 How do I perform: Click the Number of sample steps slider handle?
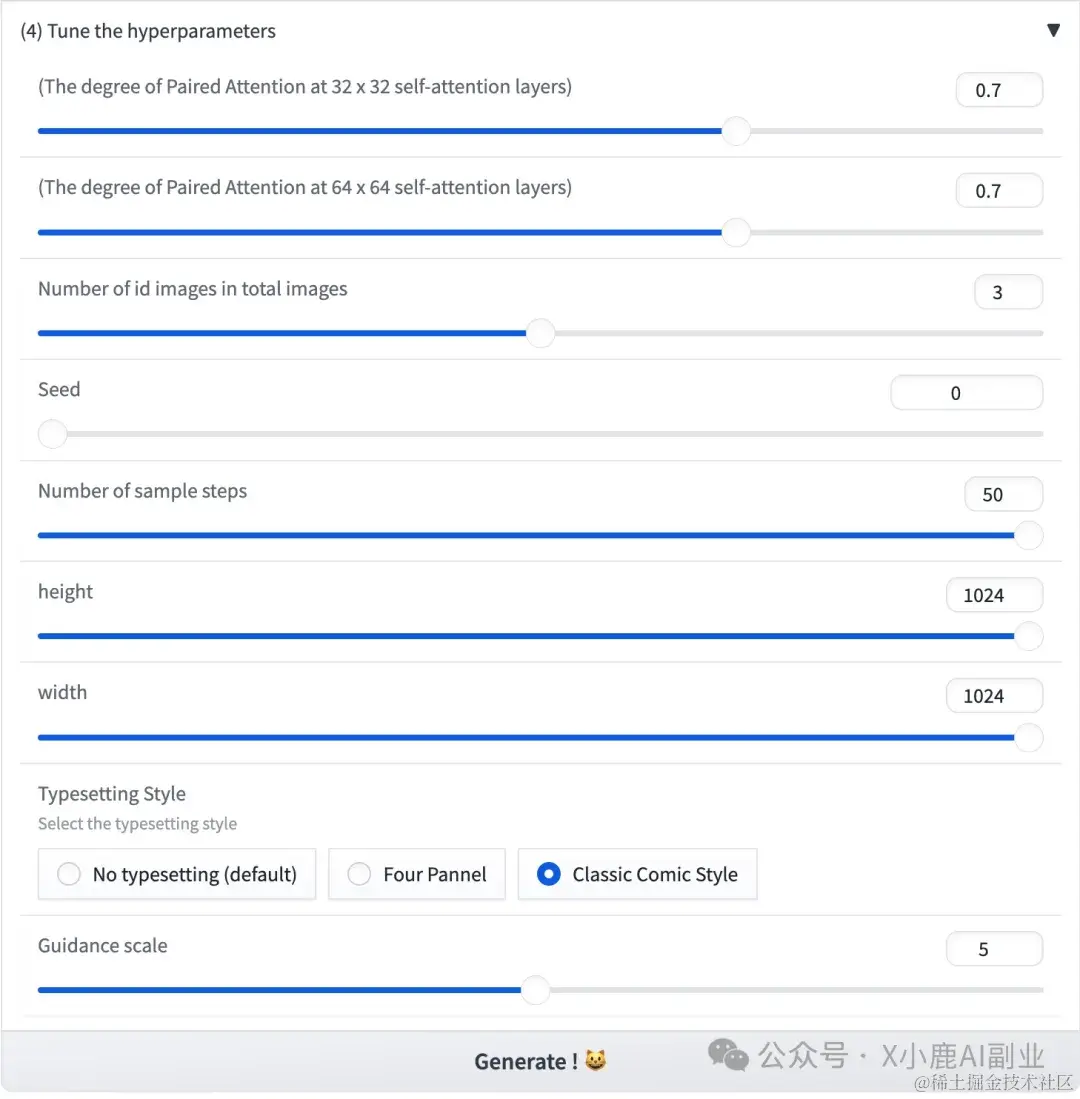point(1028,535)
